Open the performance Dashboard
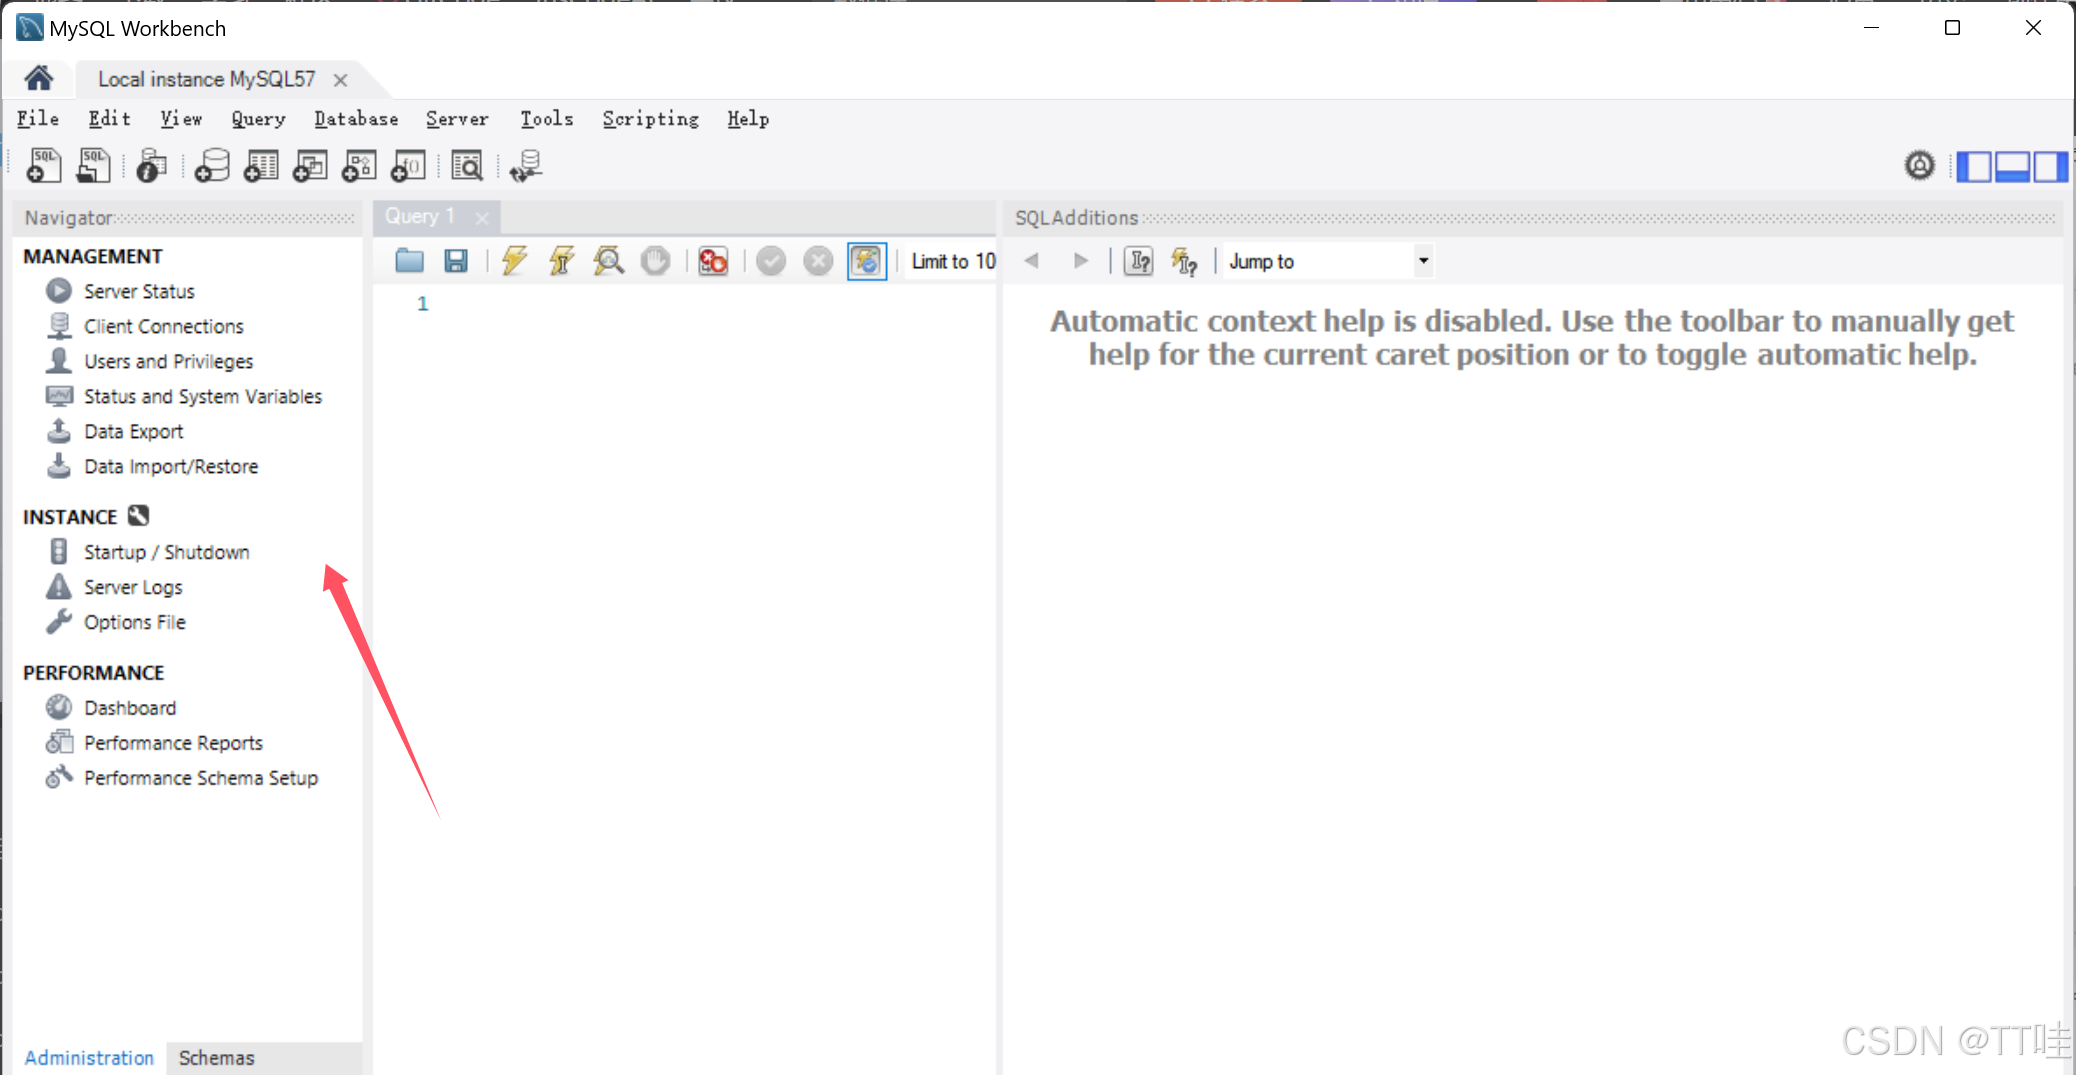The height and width of the screenshot is (1075, 2076). tap(130, 708)
